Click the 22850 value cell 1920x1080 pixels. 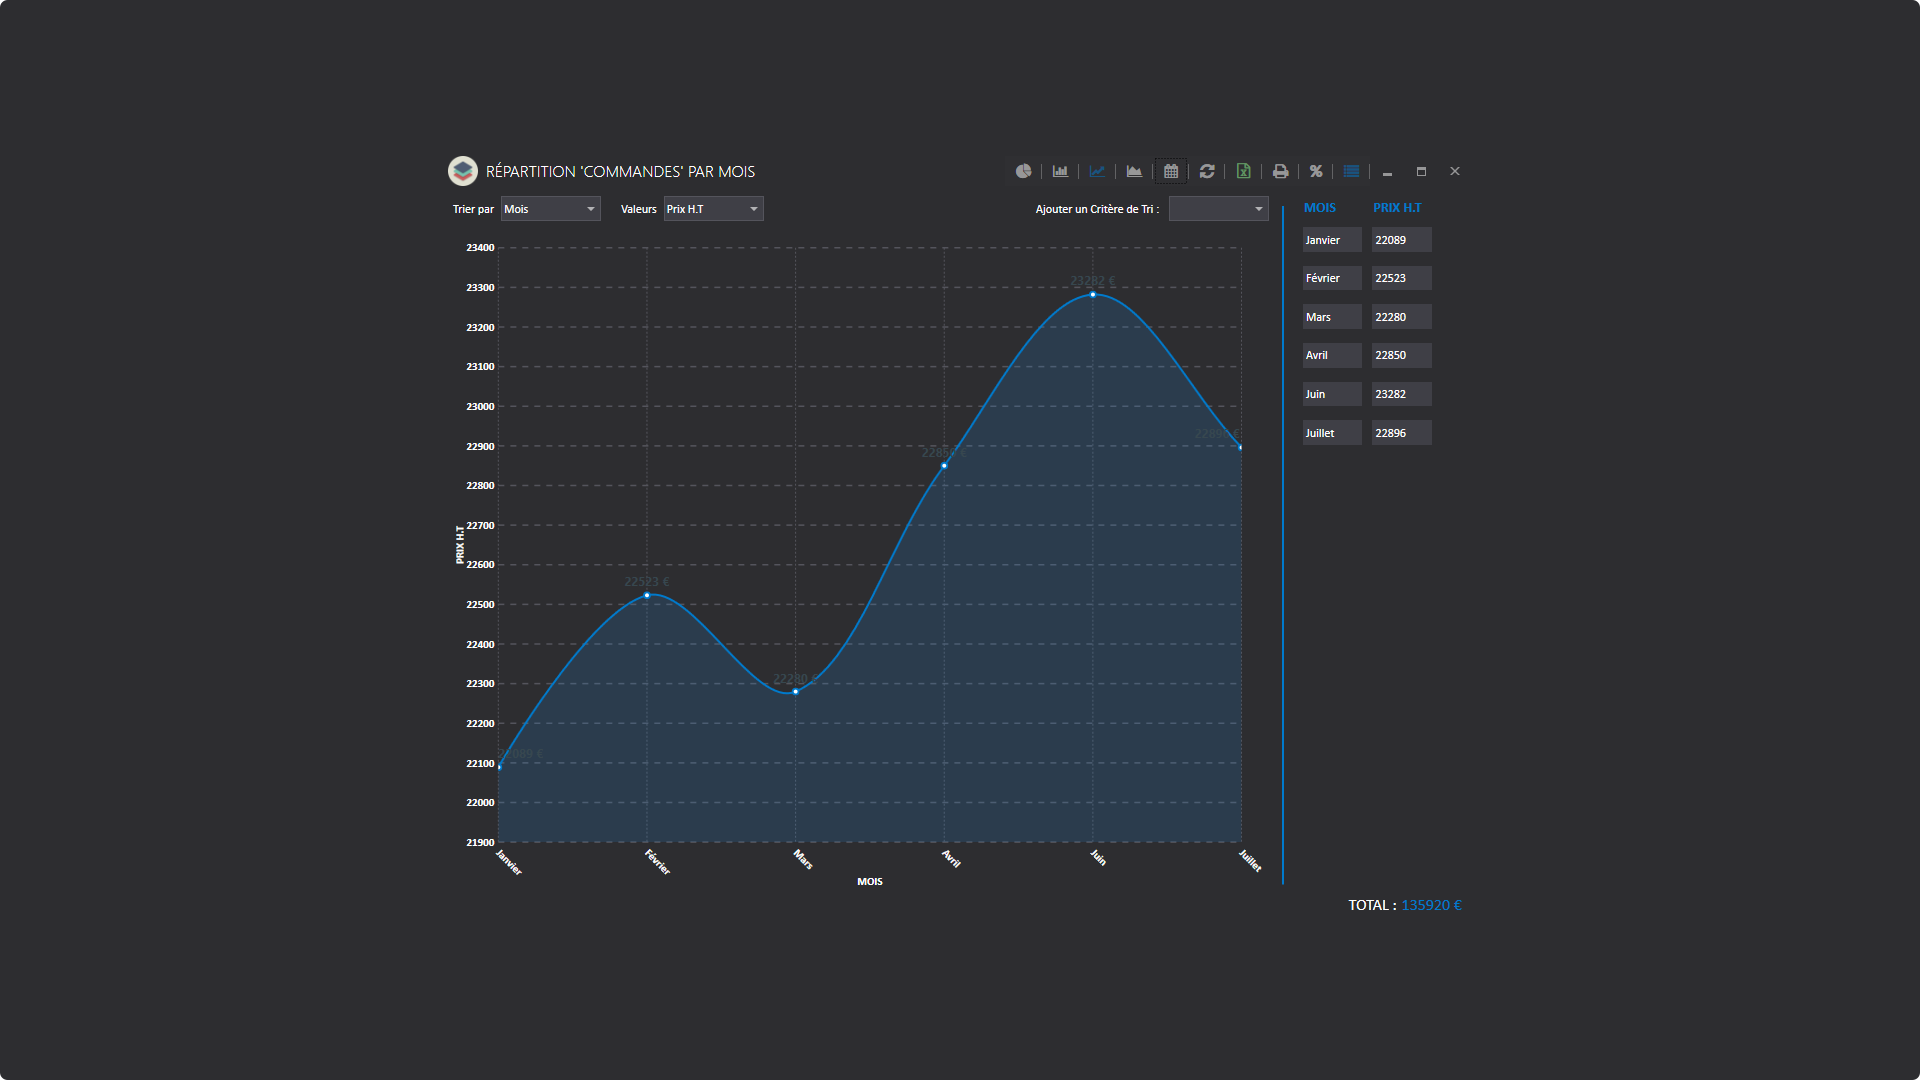click(1401, 355)
